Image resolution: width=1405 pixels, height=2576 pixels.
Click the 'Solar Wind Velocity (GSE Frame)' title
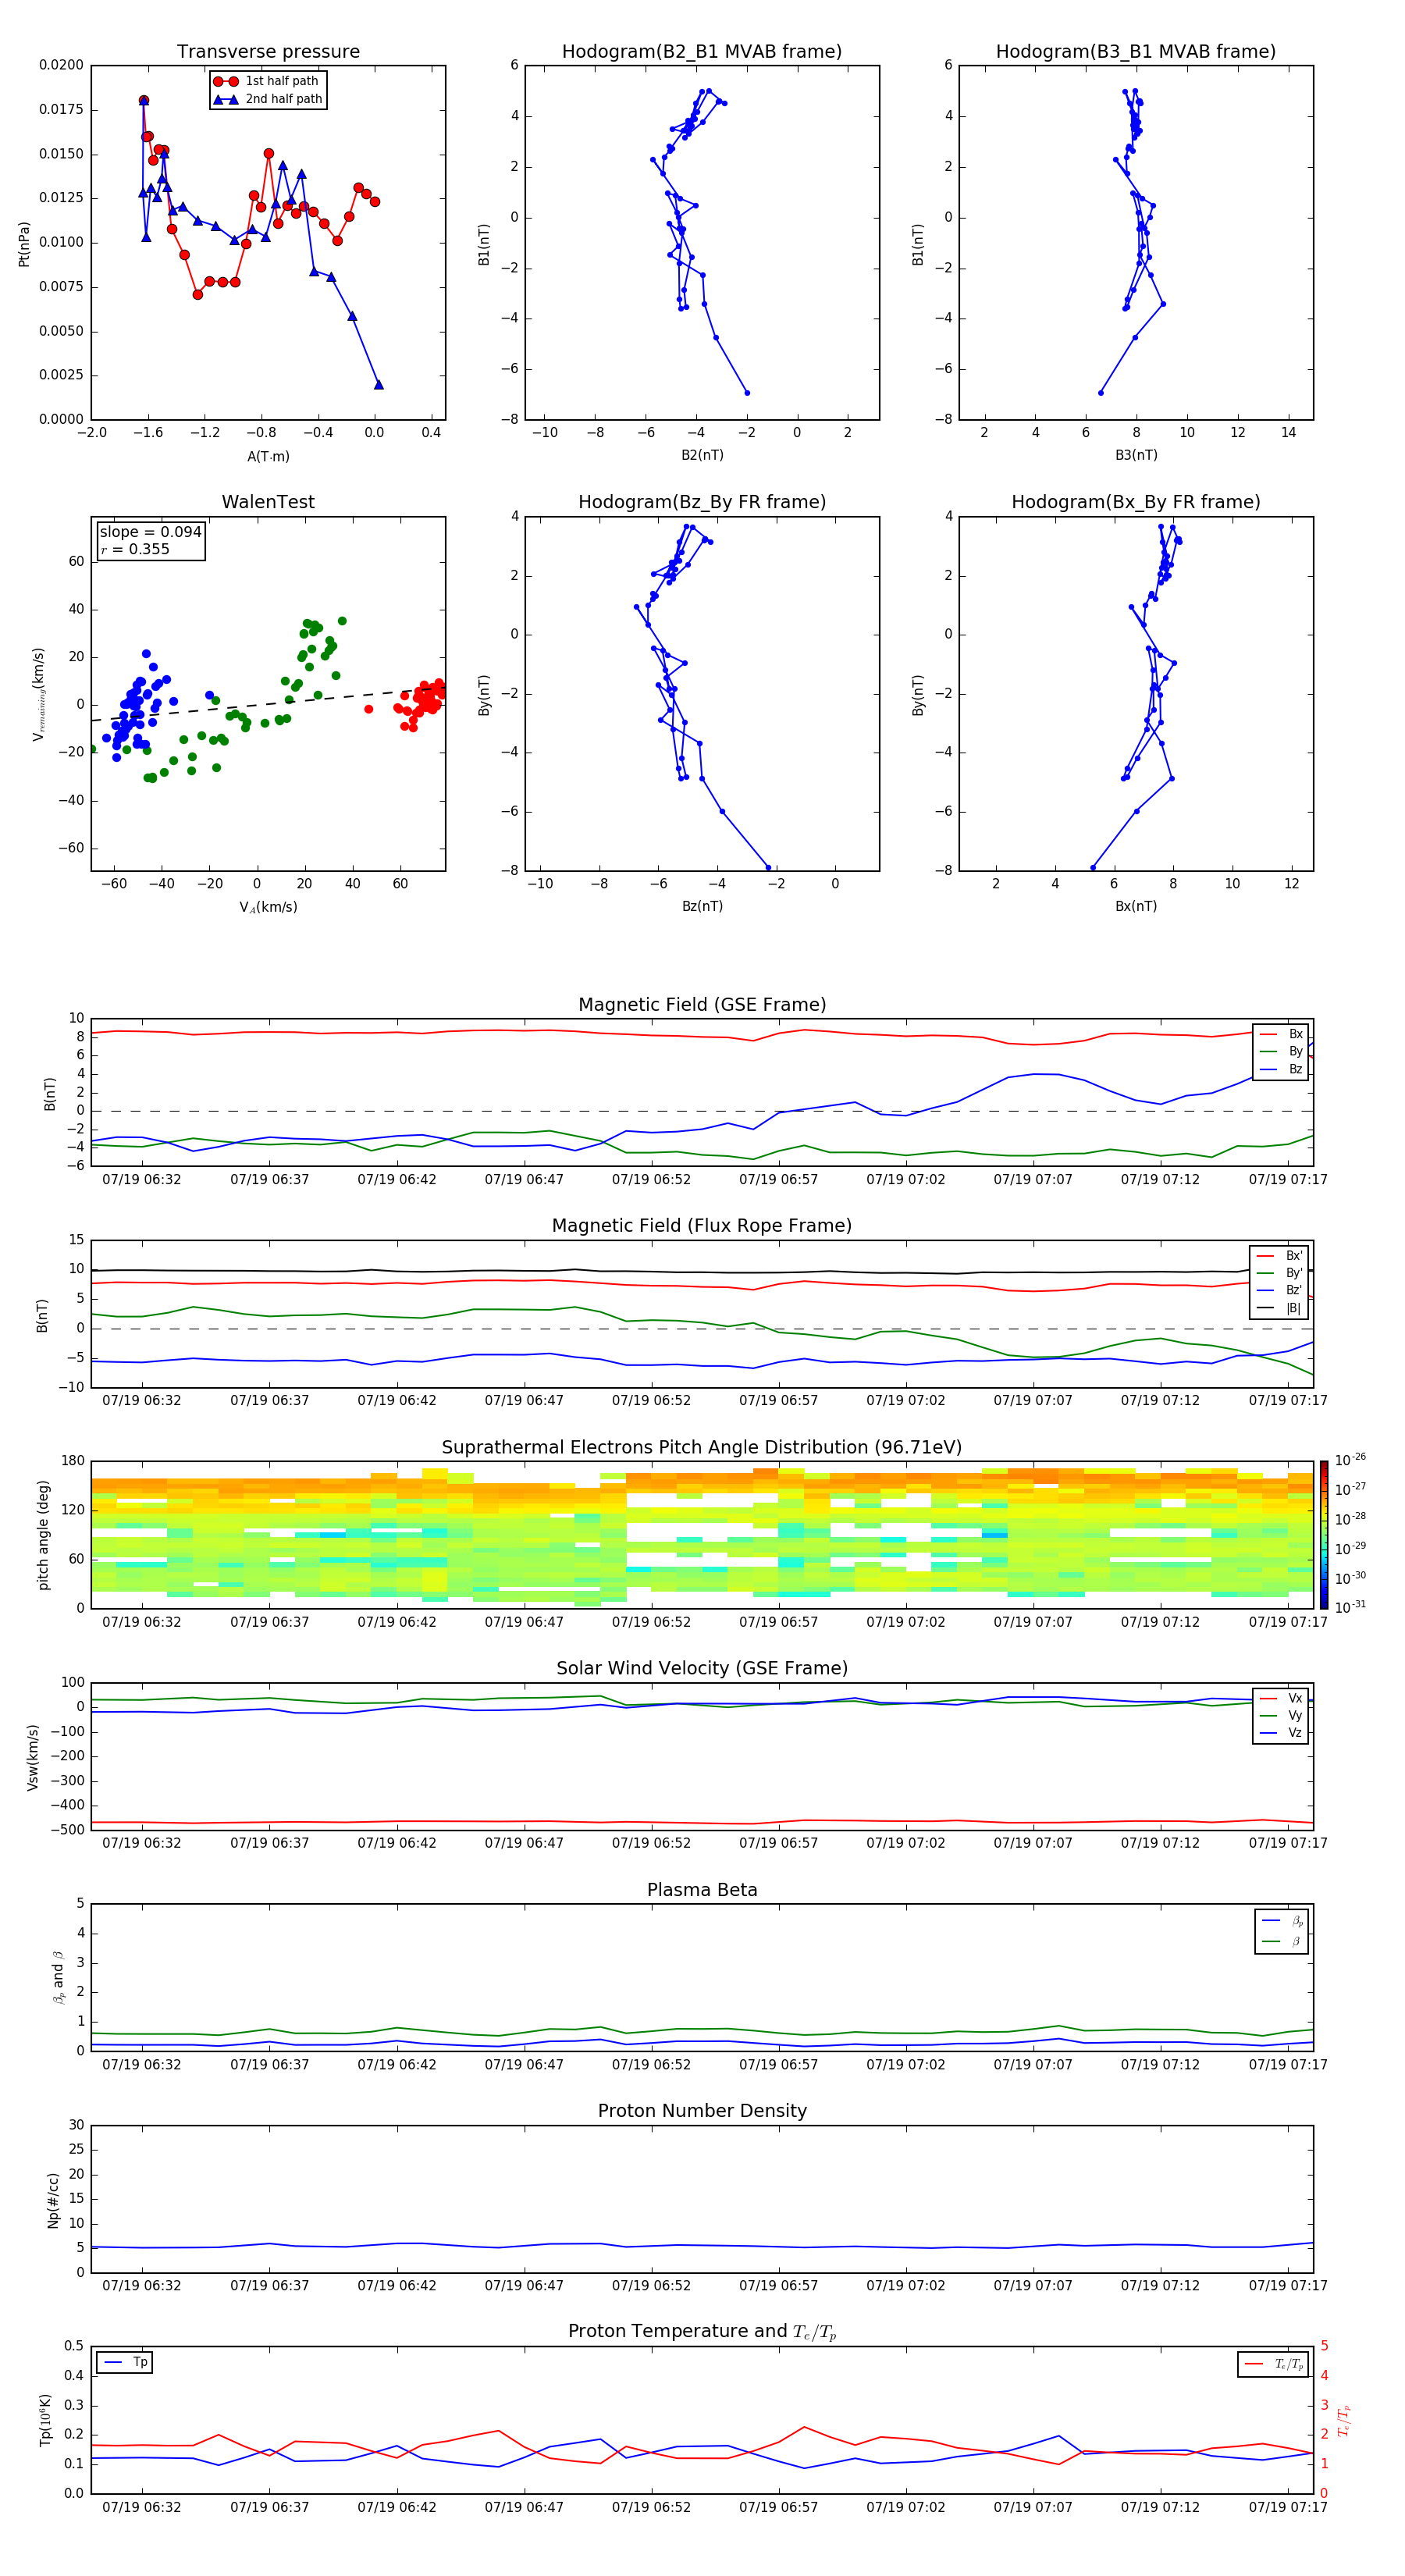pos(702,1668)
